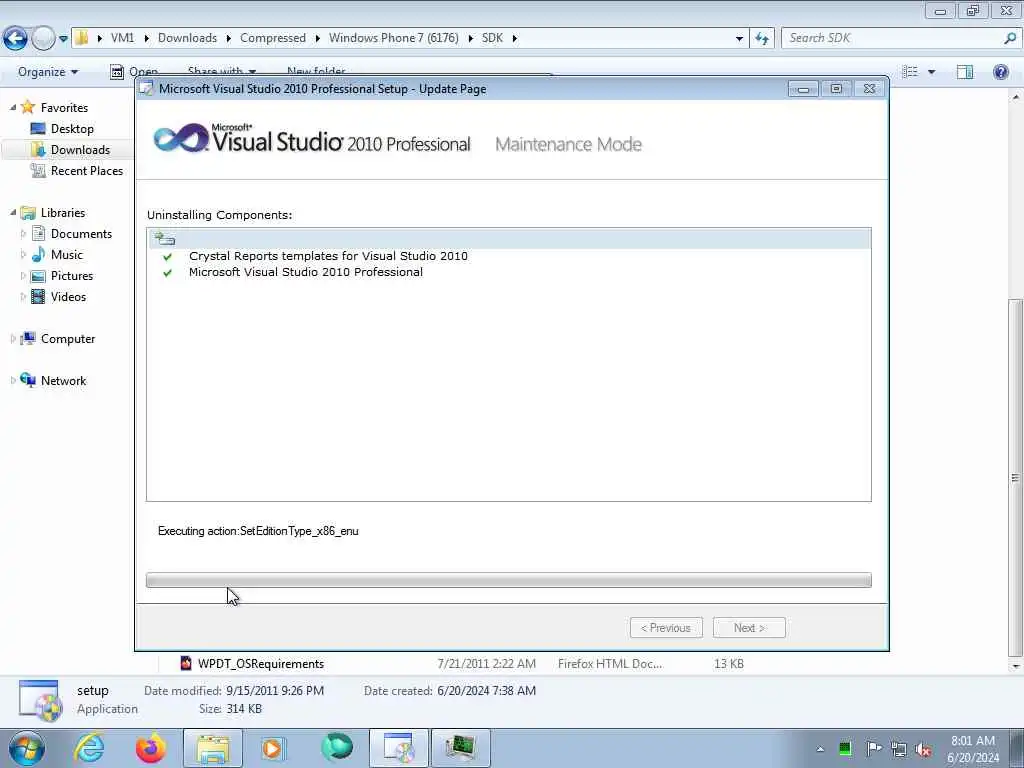Click the Next button in setup
The width and height of the screenshot is (1024, 768).
pyautogui.click(x=749, y=628)
